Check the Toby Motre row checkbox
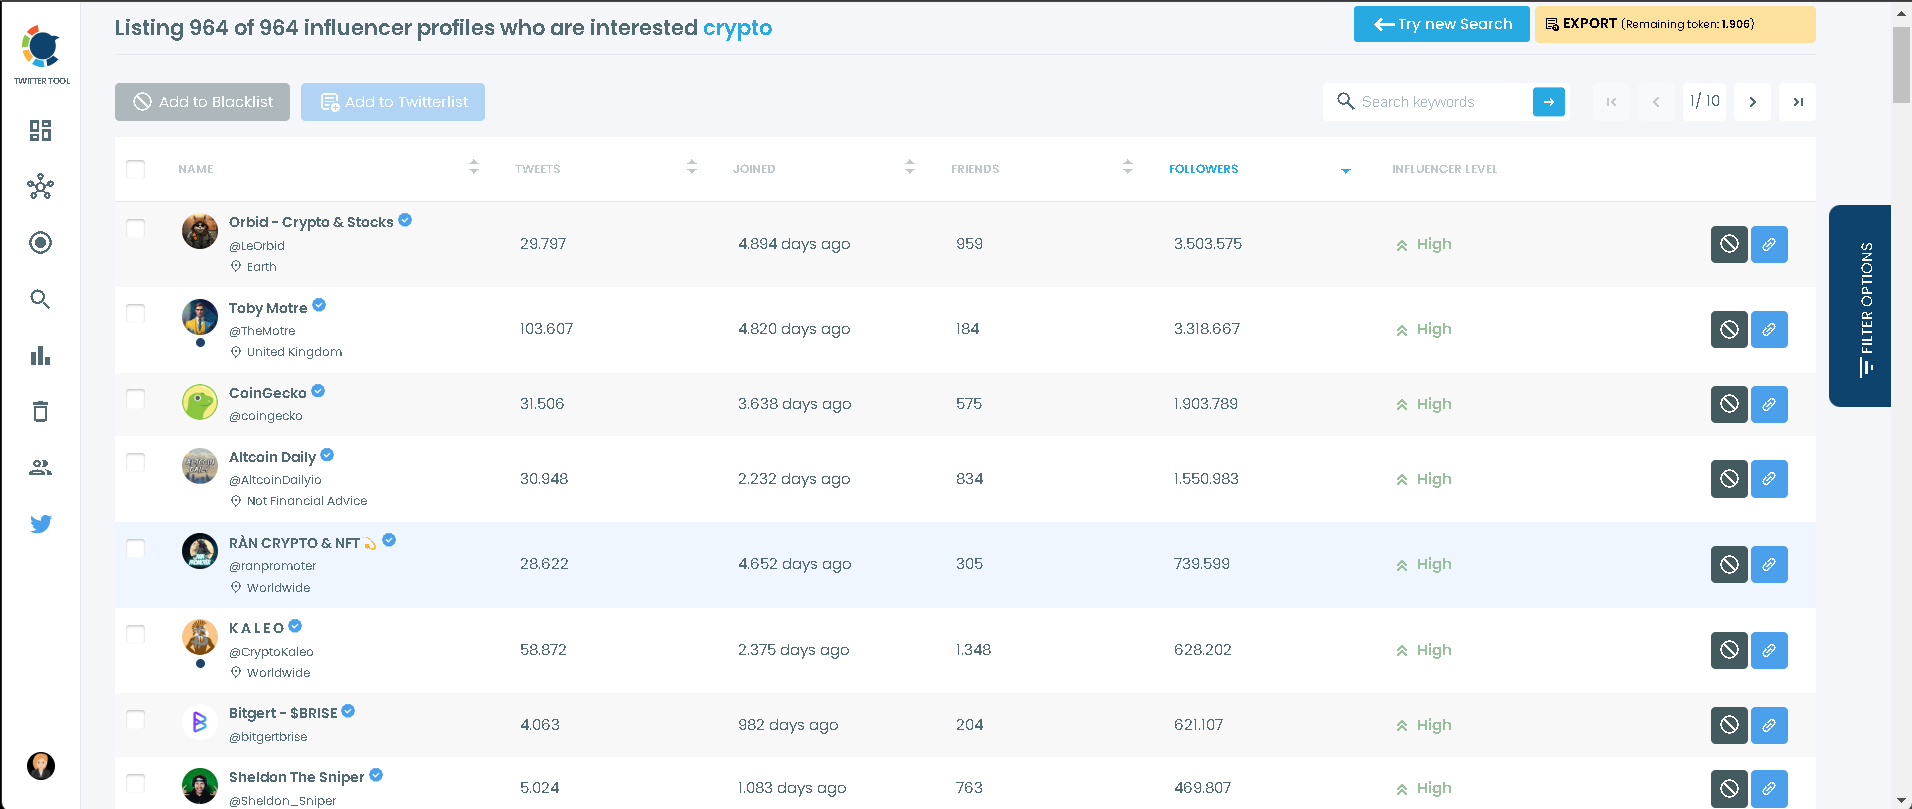 136,313
